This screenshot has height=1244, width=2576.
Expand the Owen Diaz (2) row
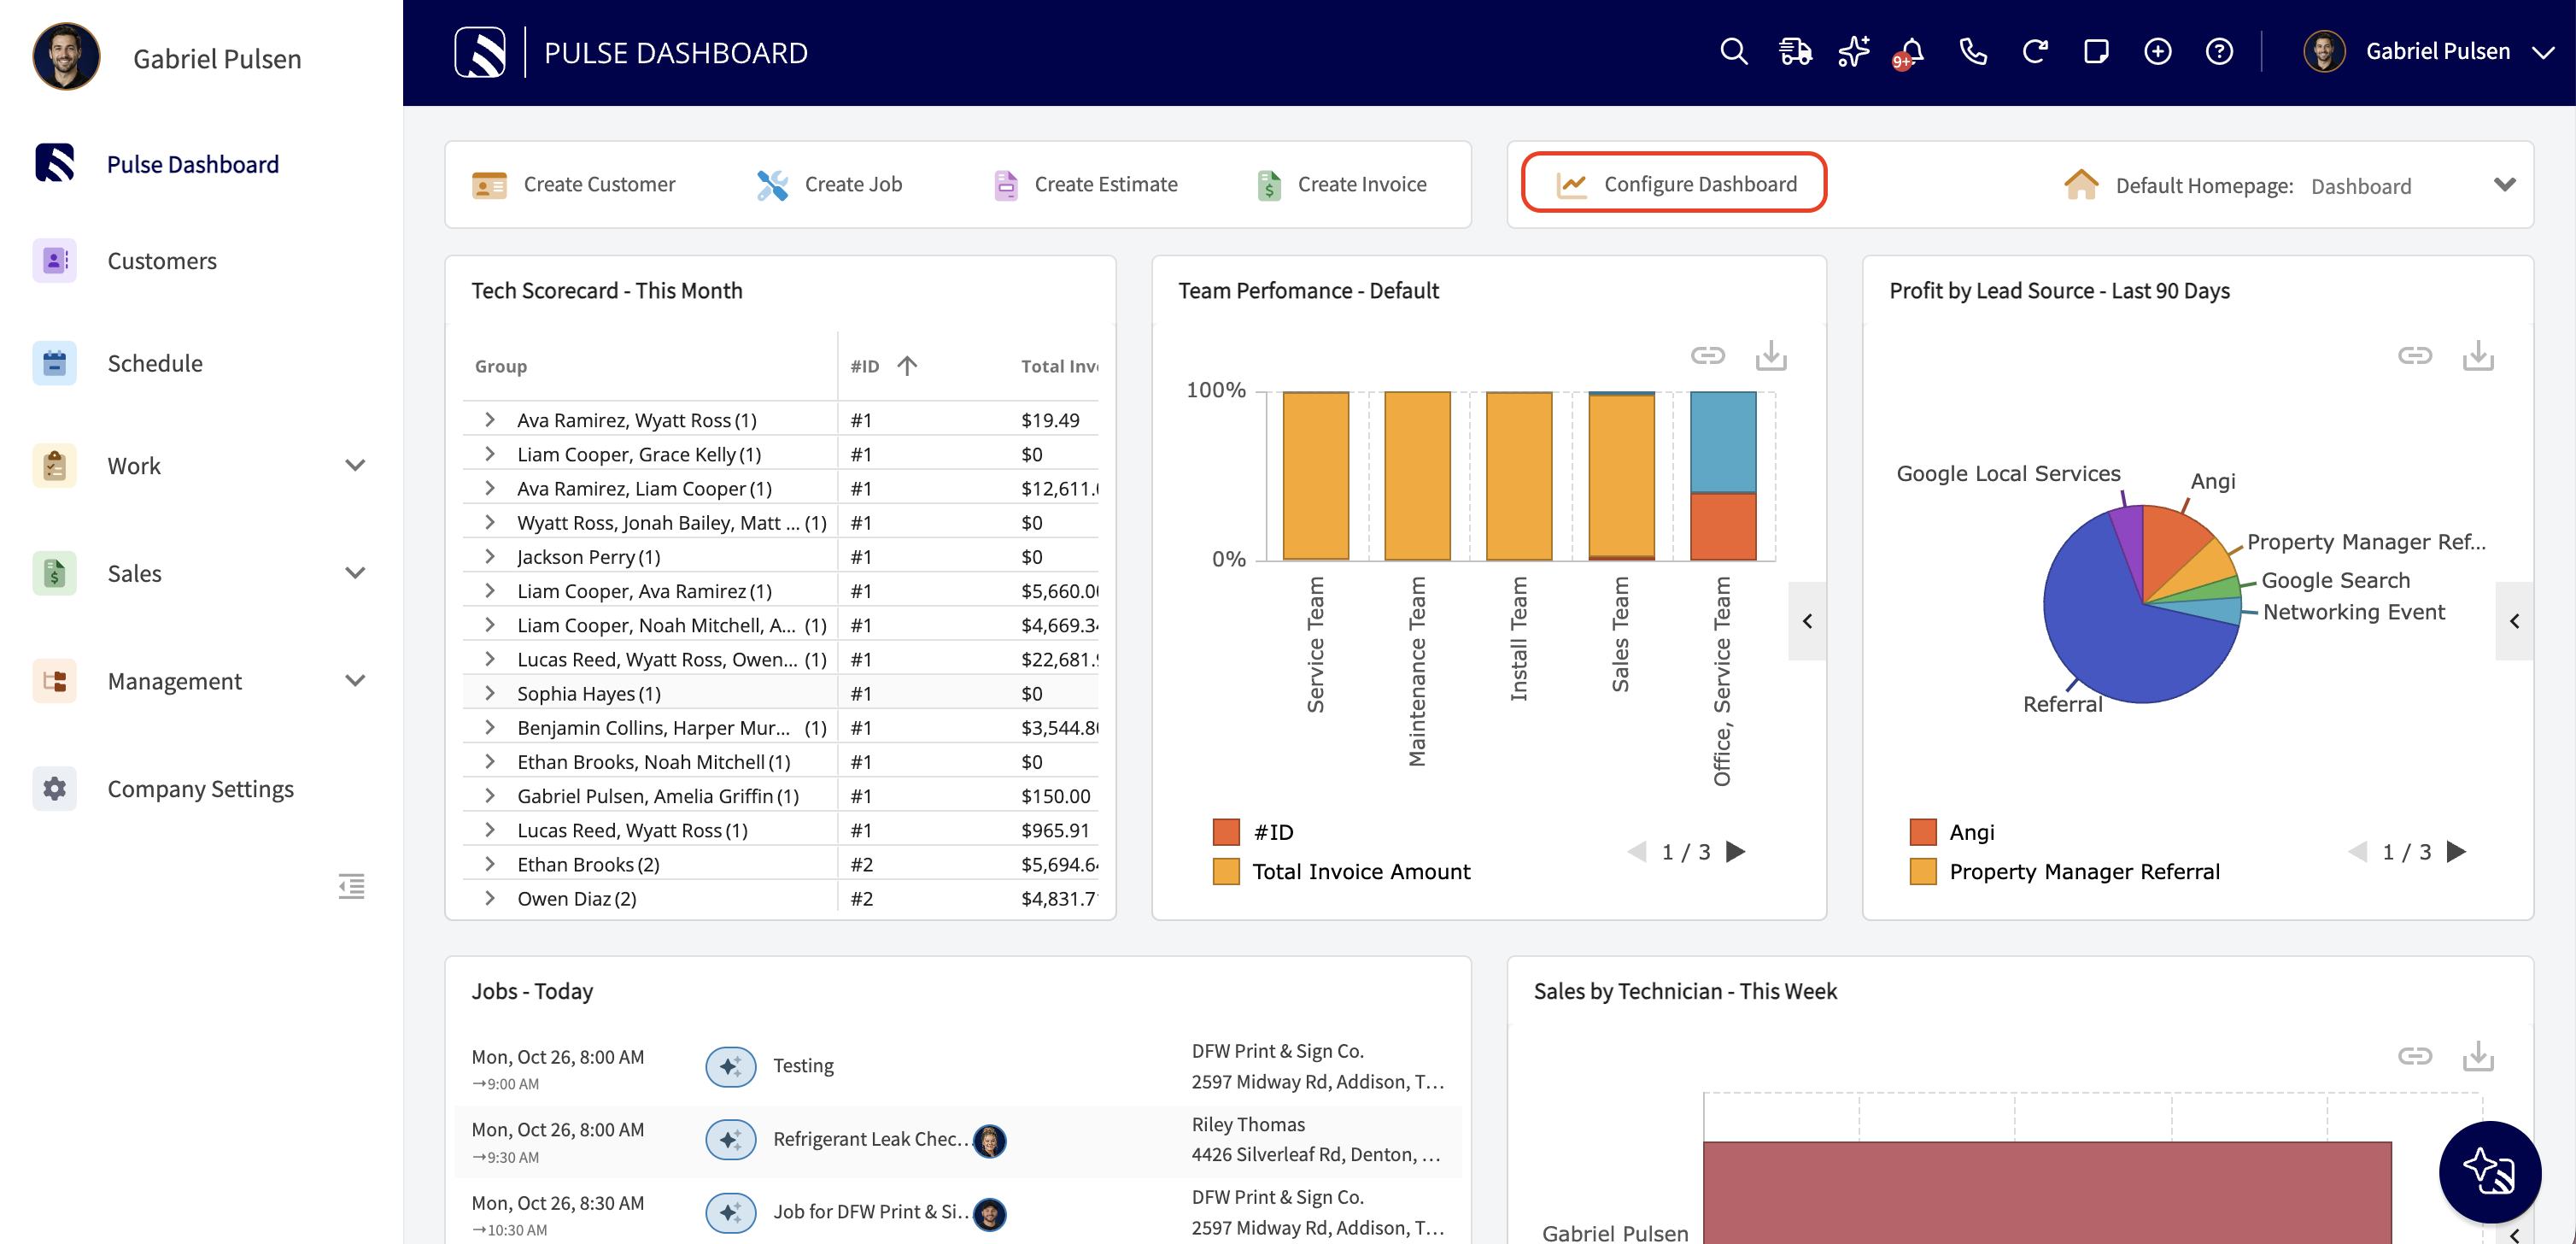pyautogui.click(x=490, y=898)
